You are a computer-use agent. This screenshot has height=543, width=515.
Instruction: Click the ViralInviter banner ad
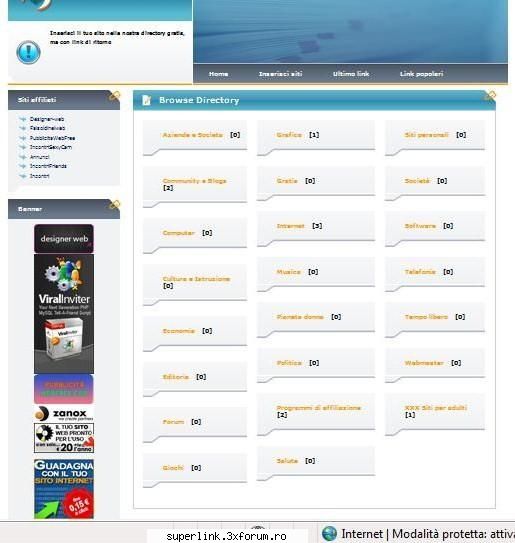pyautogui.click(x=64, y=314)
